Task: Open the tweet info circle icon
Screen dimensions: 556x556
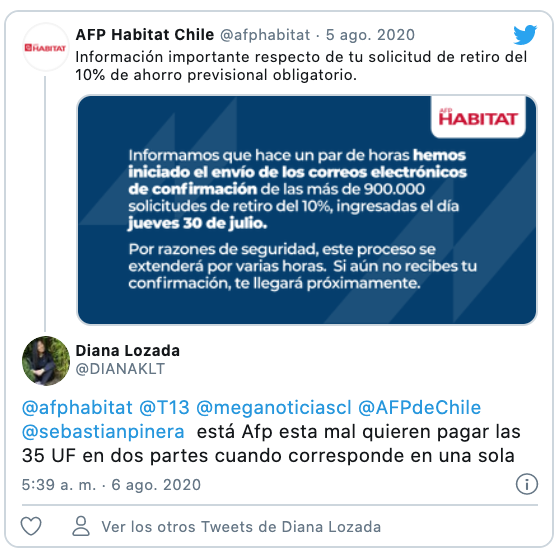Action: tap(527, 484)
